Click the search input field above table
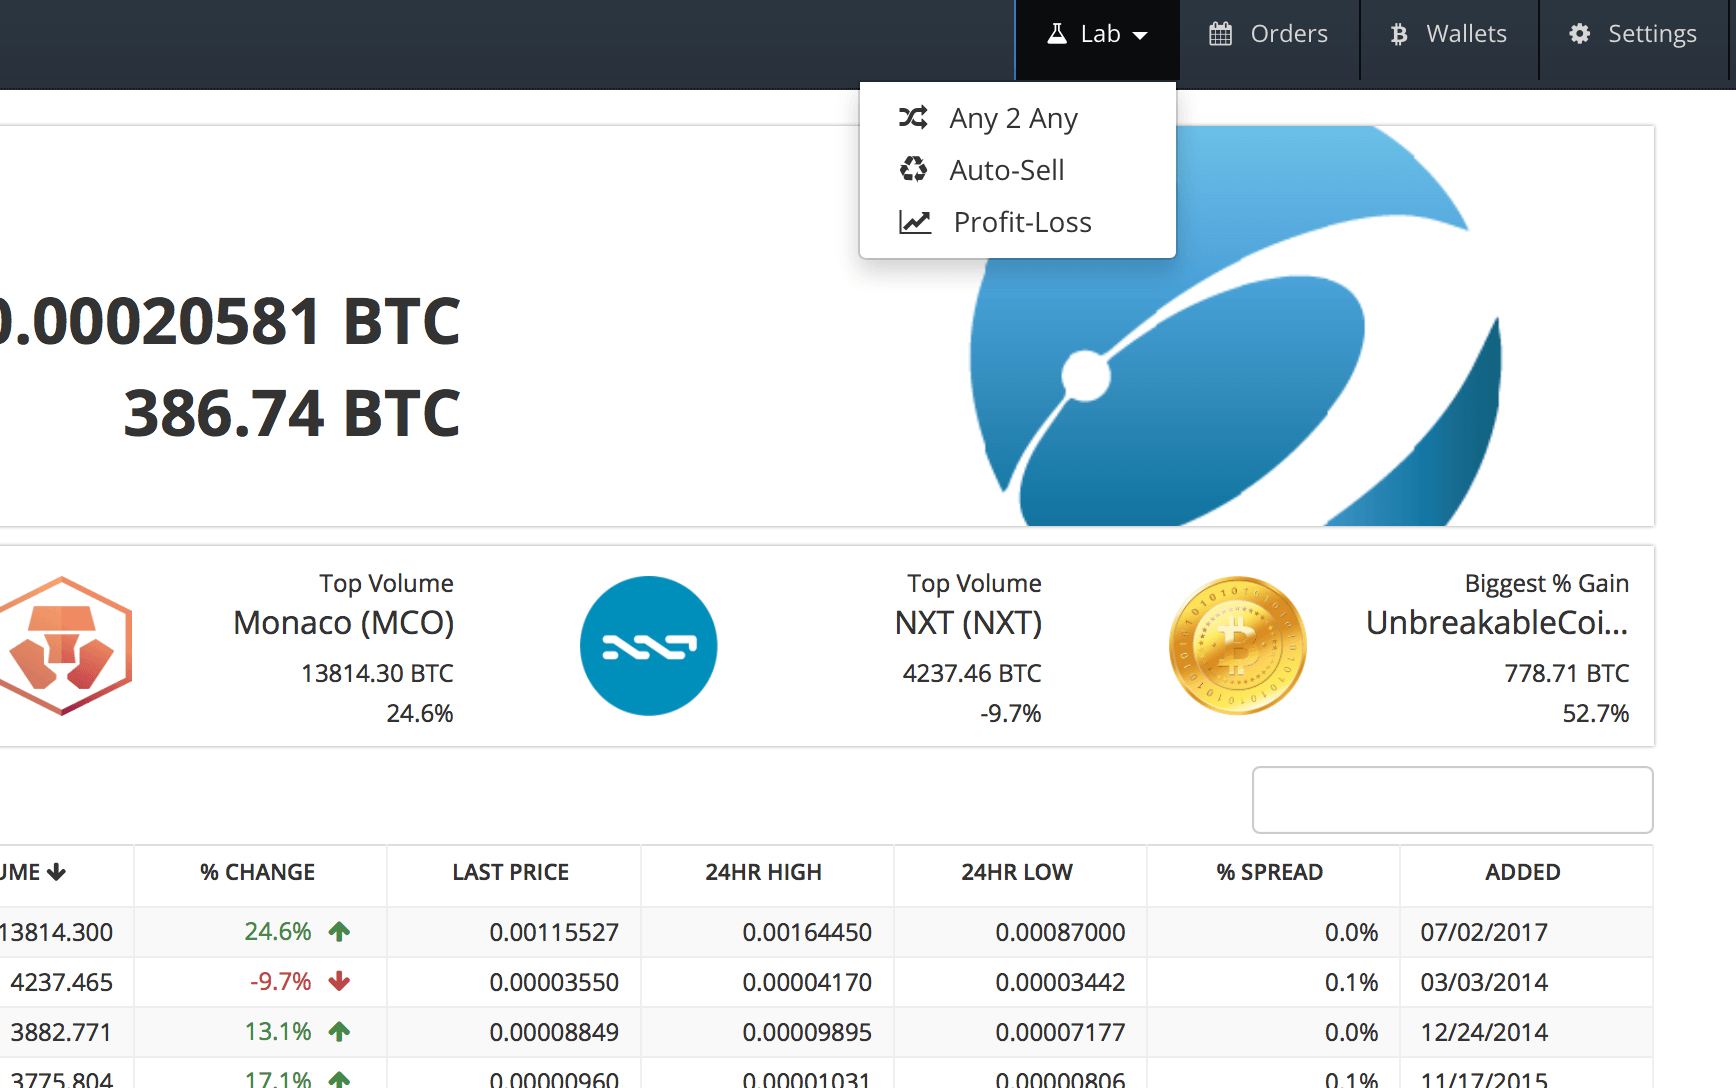 click(x=1452, y=800)
